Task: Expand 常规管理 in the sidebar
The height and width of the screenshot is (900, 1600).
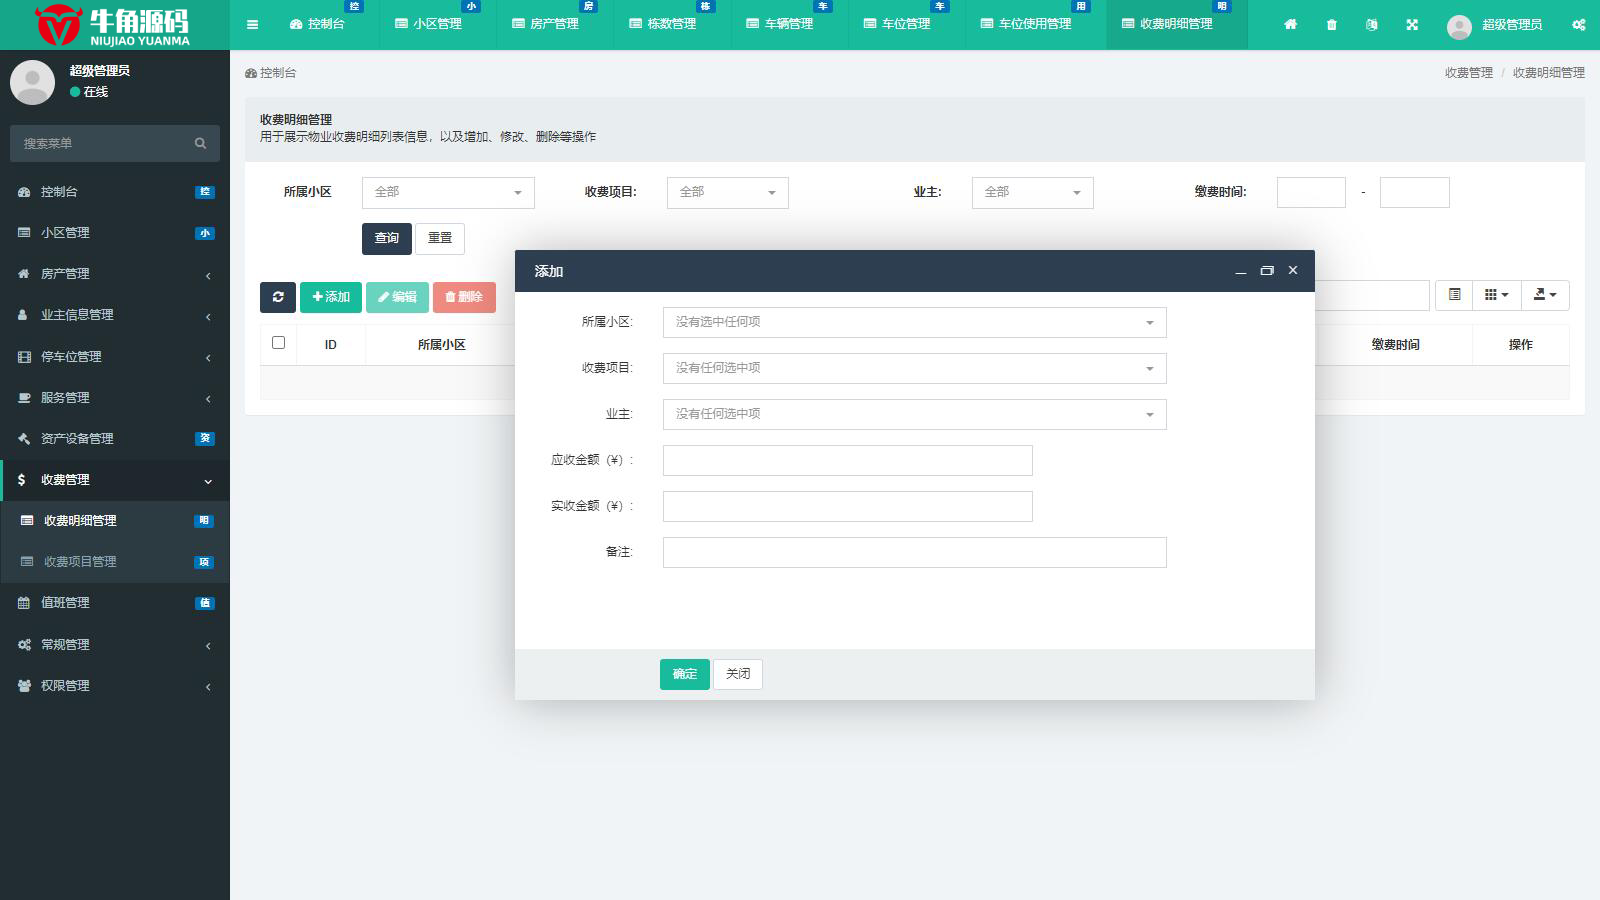Action: (115, 645)
